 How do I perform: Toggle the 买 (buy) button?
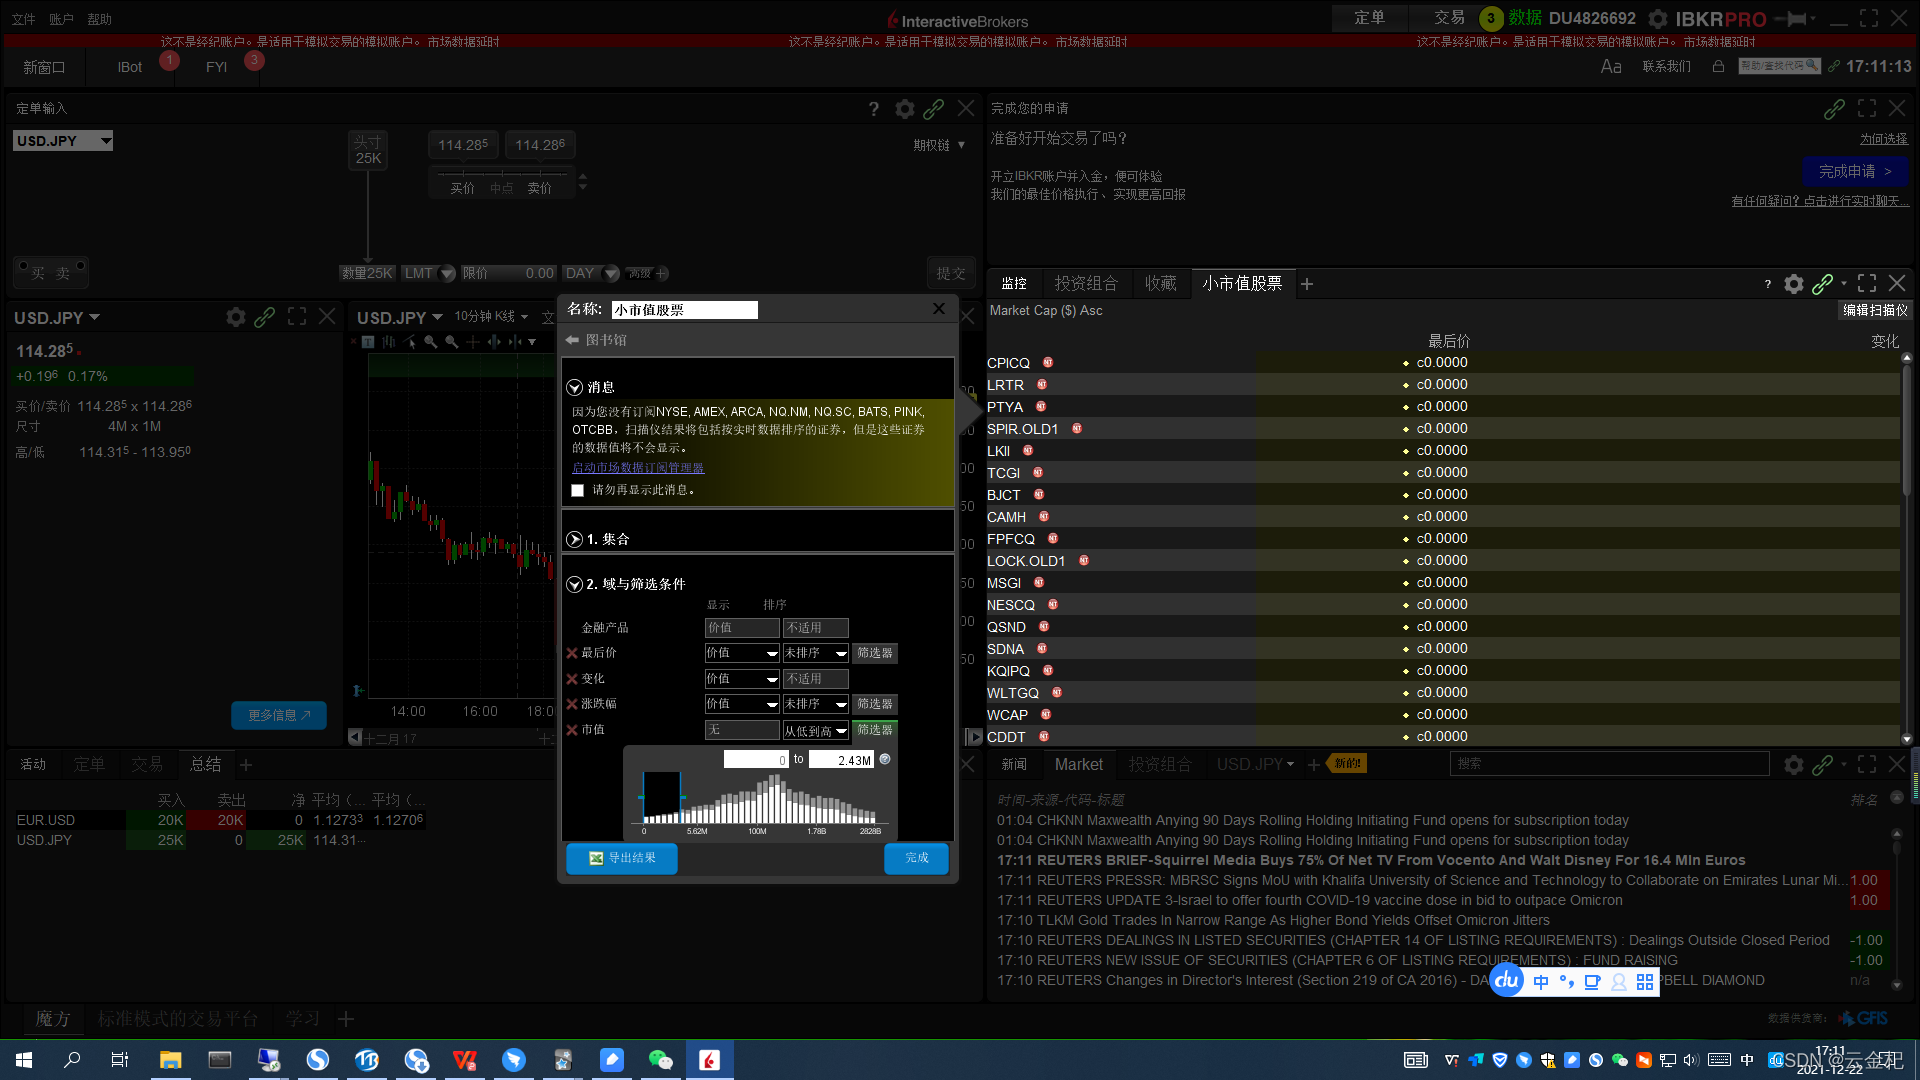pos(38,273)
